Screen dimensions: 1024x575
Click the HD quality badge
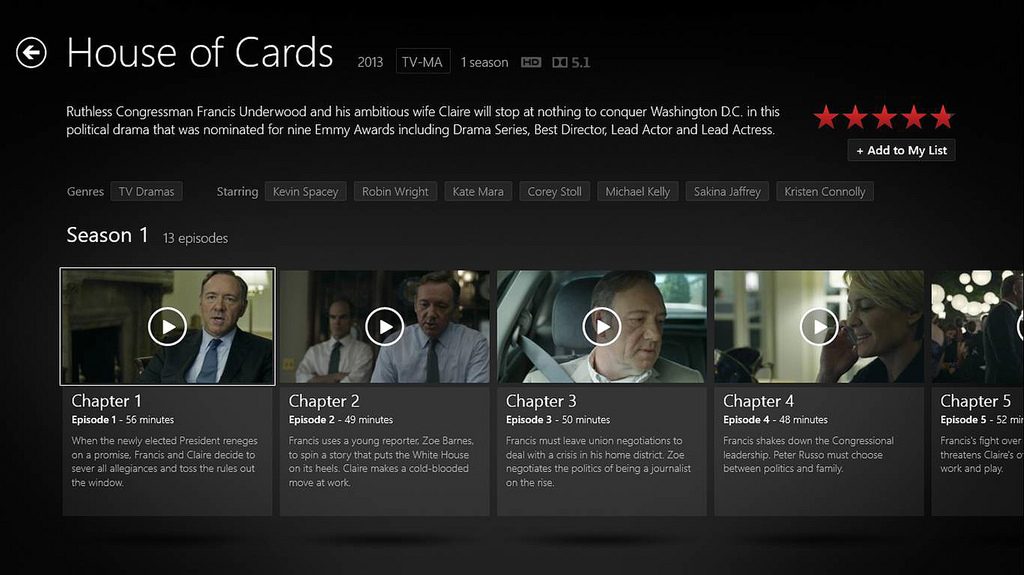[x=531, y=62]
